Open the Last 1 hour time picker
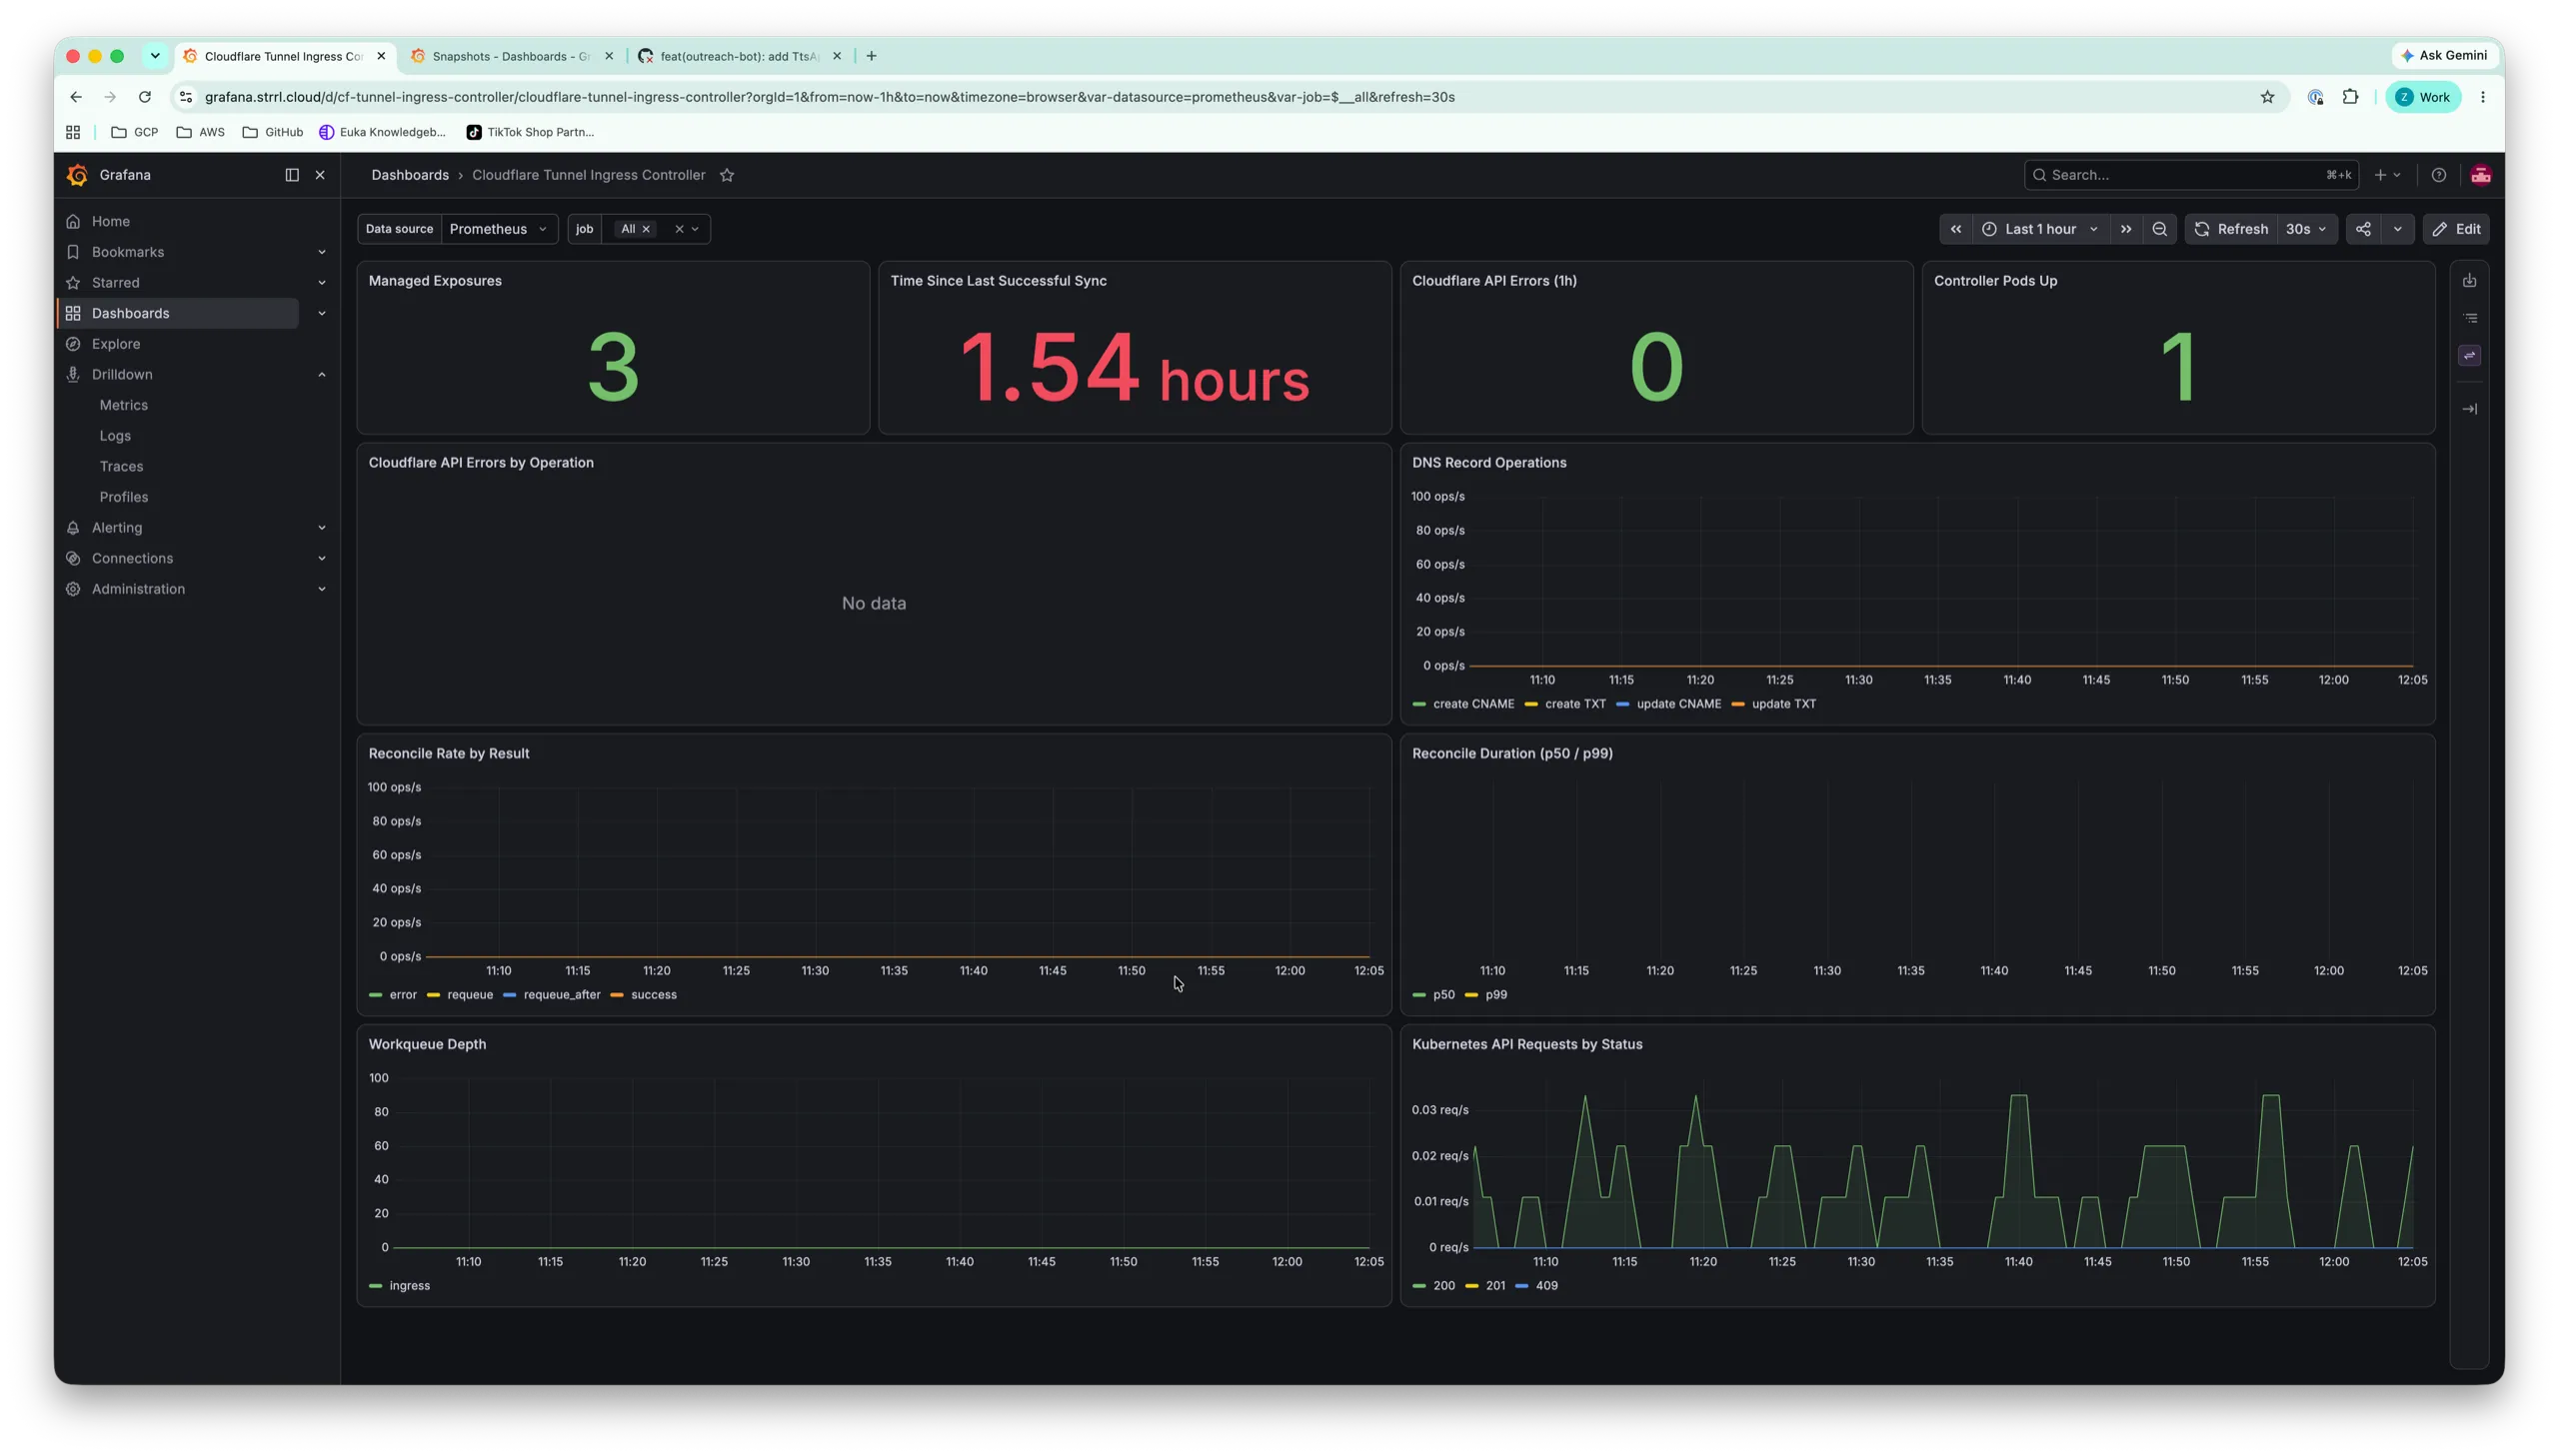 2040,229
